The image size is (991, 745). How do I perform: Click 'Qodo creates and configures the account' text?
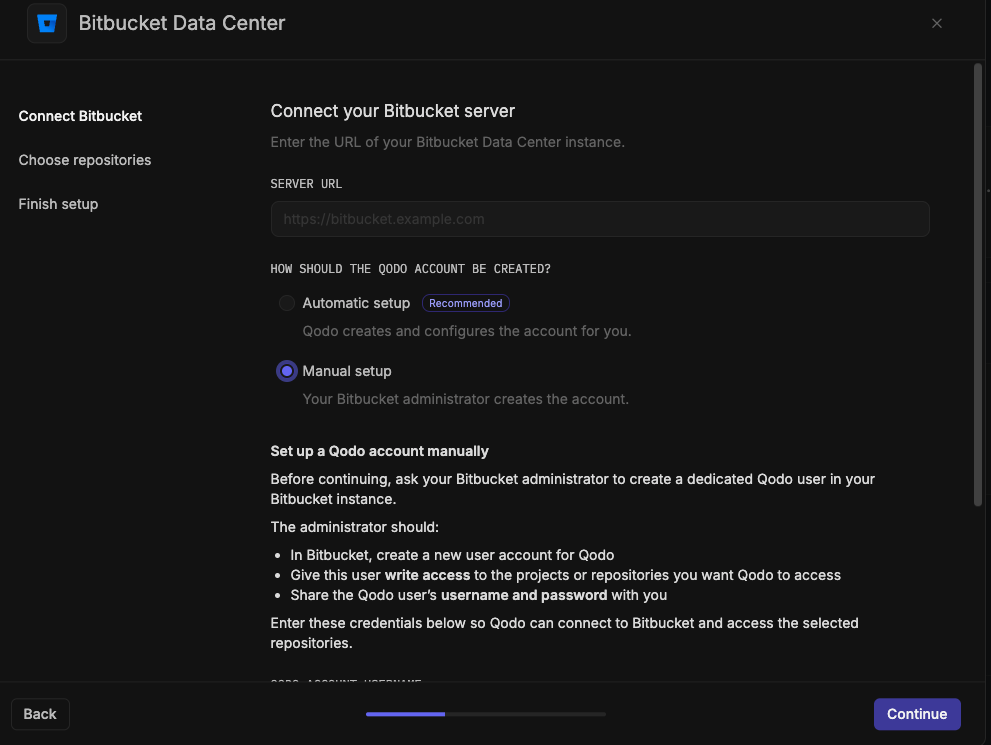(466, 331)
